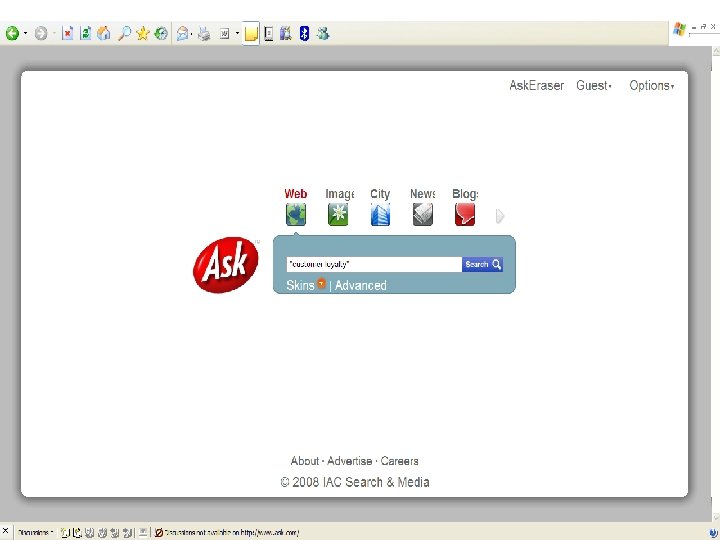Open the Advanced search link
Image resolution: width=720 pixels, height=540 pixels.
pyautogui.click(x=360, y=285)
